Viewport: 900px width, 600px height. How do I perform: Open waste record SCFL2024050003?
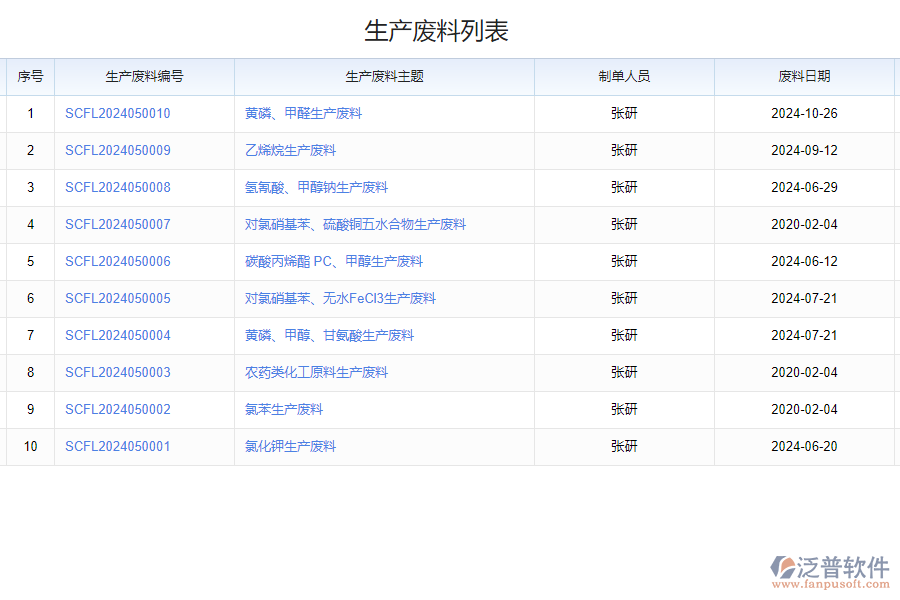pyautogui.click(x=117, y=372)
